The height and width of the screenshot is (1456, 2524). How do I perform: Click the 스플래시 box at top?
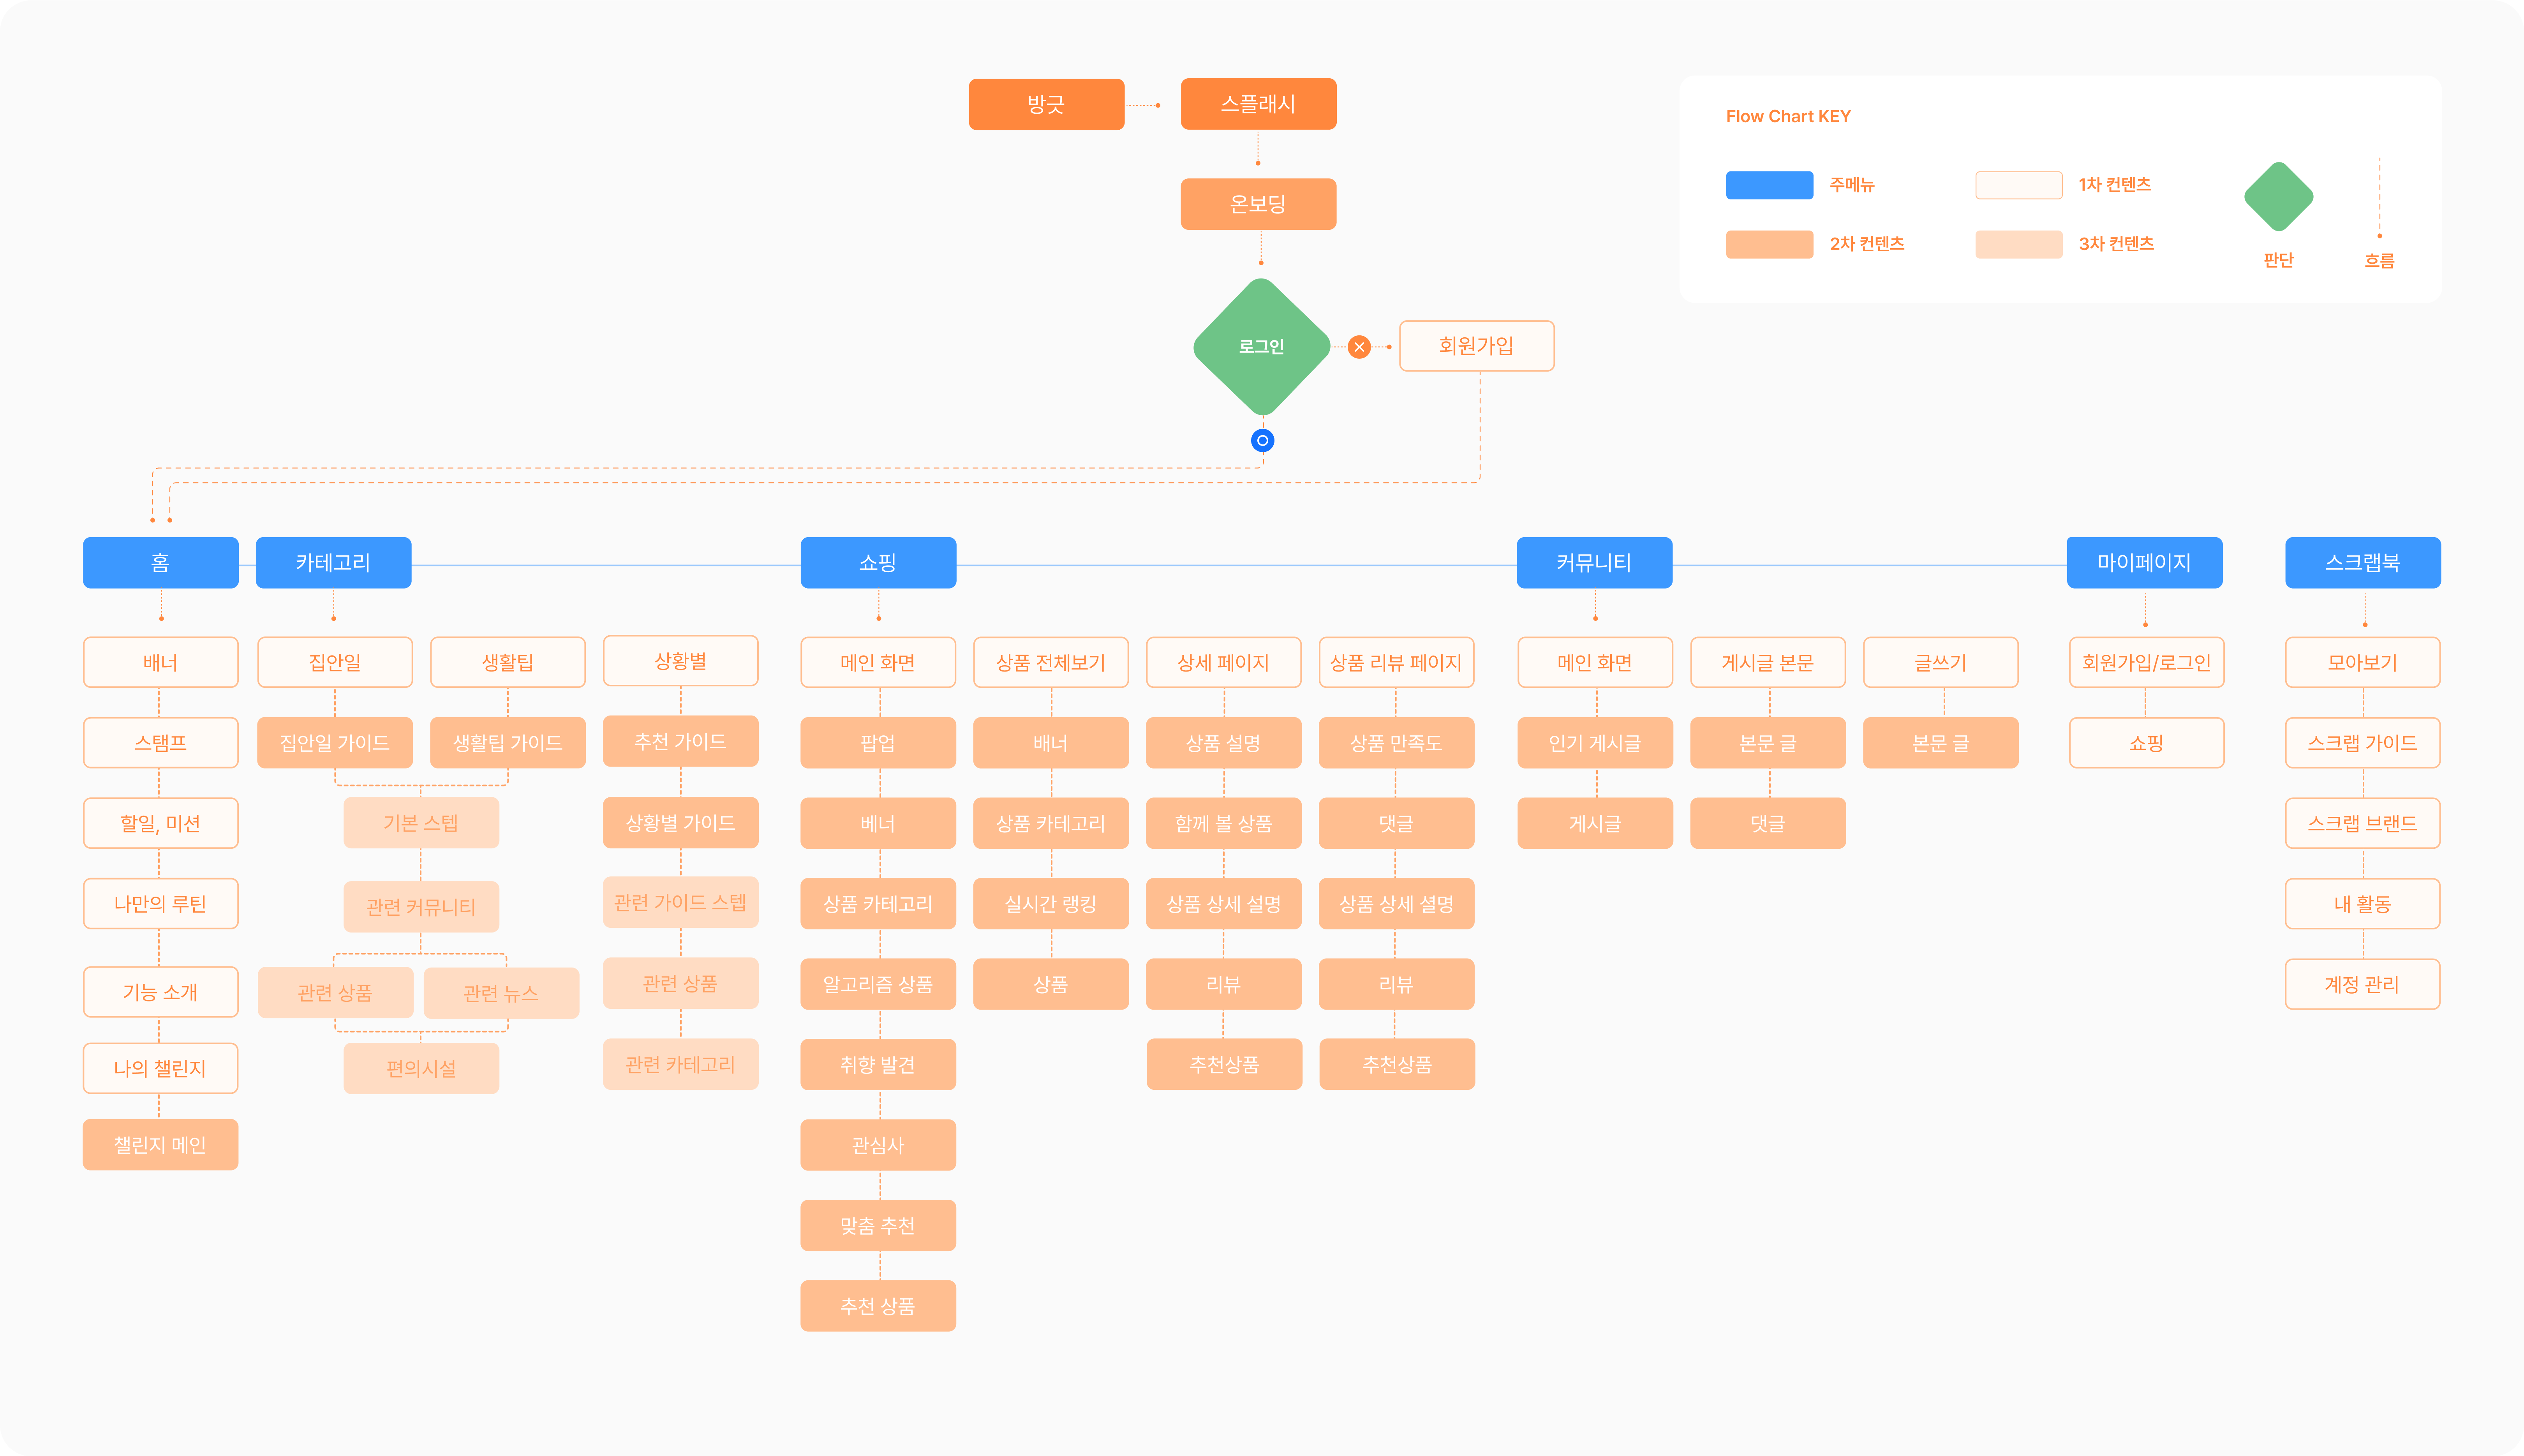click(x=1258, y=104)
